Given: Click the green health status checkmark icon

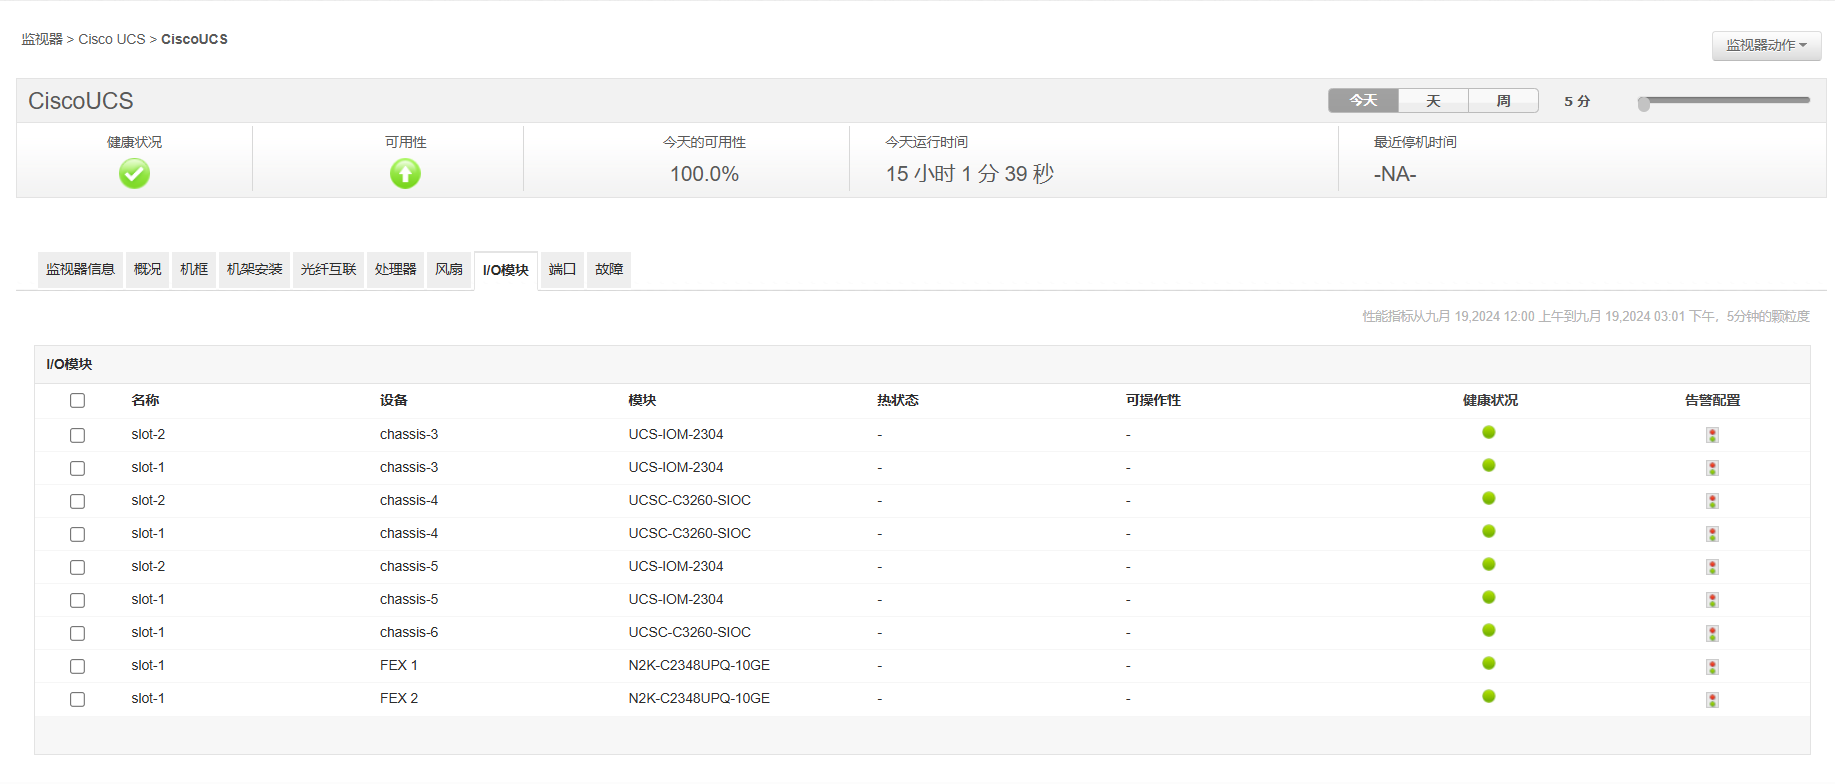Looking at the screenshot, I should [x=134, y=174].
